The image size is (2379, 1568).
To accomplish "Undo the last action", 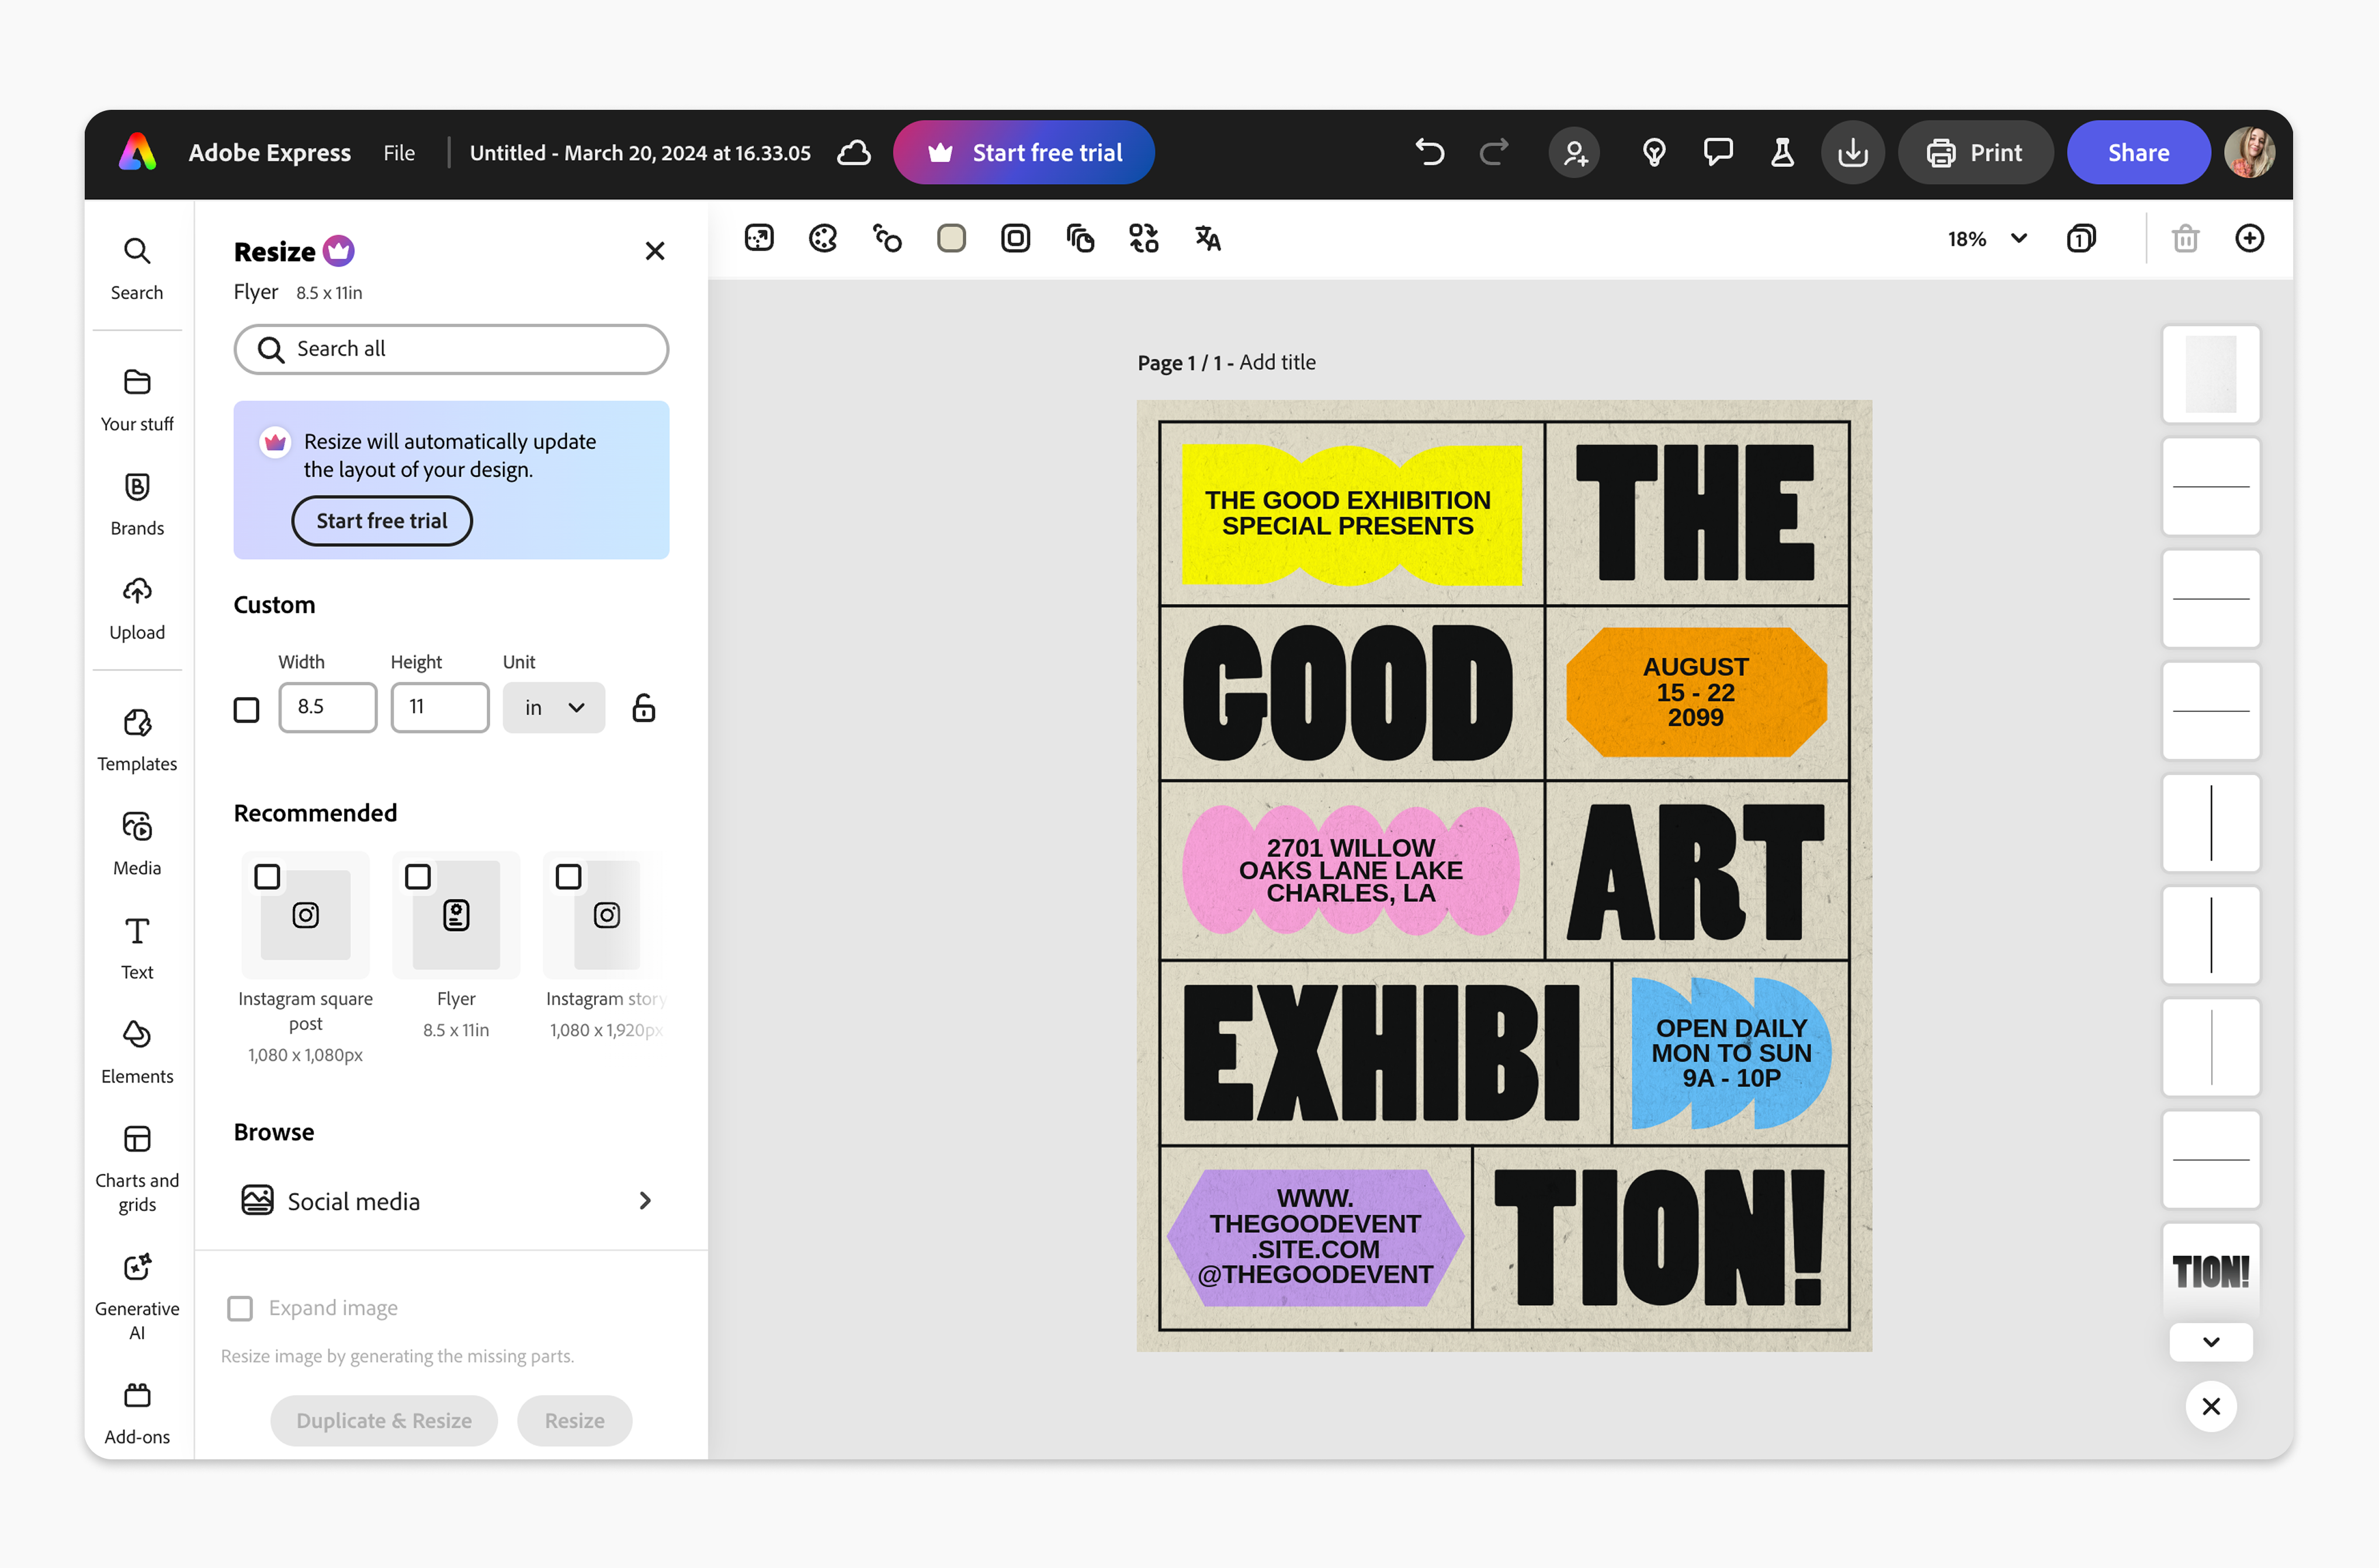I will pyautogui.click(x=1430, y=153).
